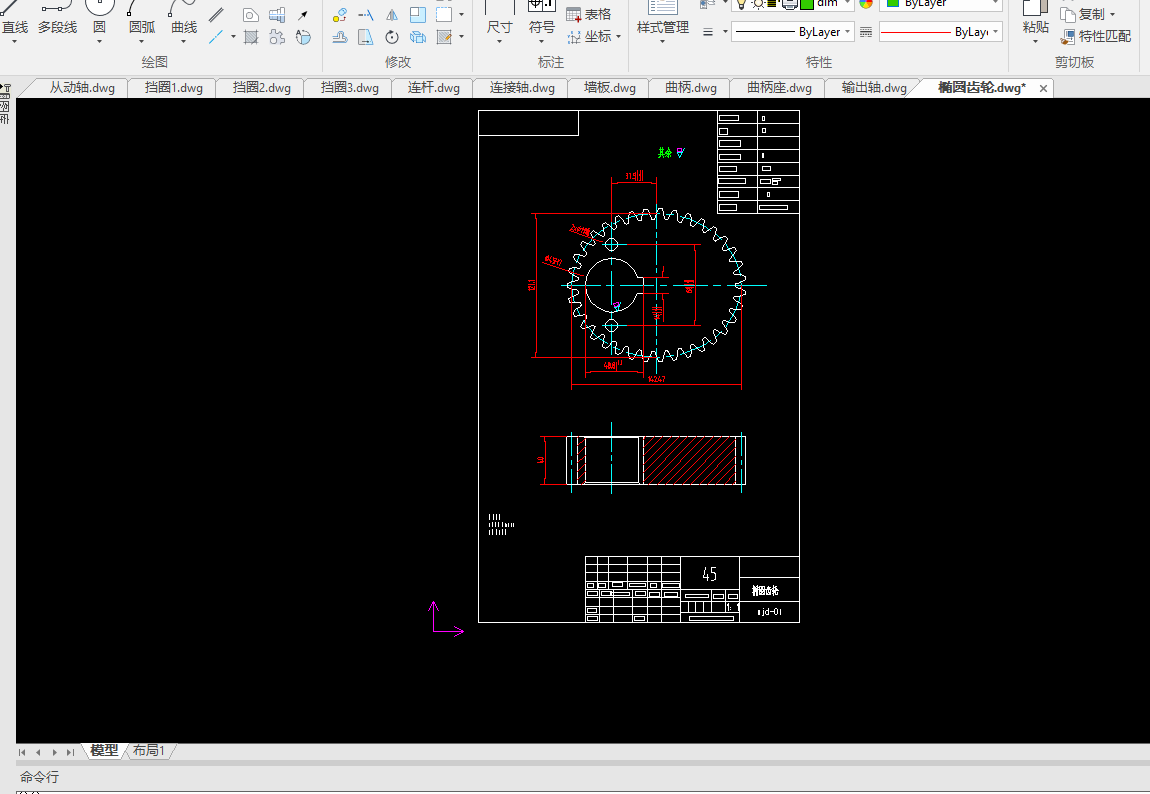
Task: Toggle the layer on/off light bulb
Action: pos(741,4)
